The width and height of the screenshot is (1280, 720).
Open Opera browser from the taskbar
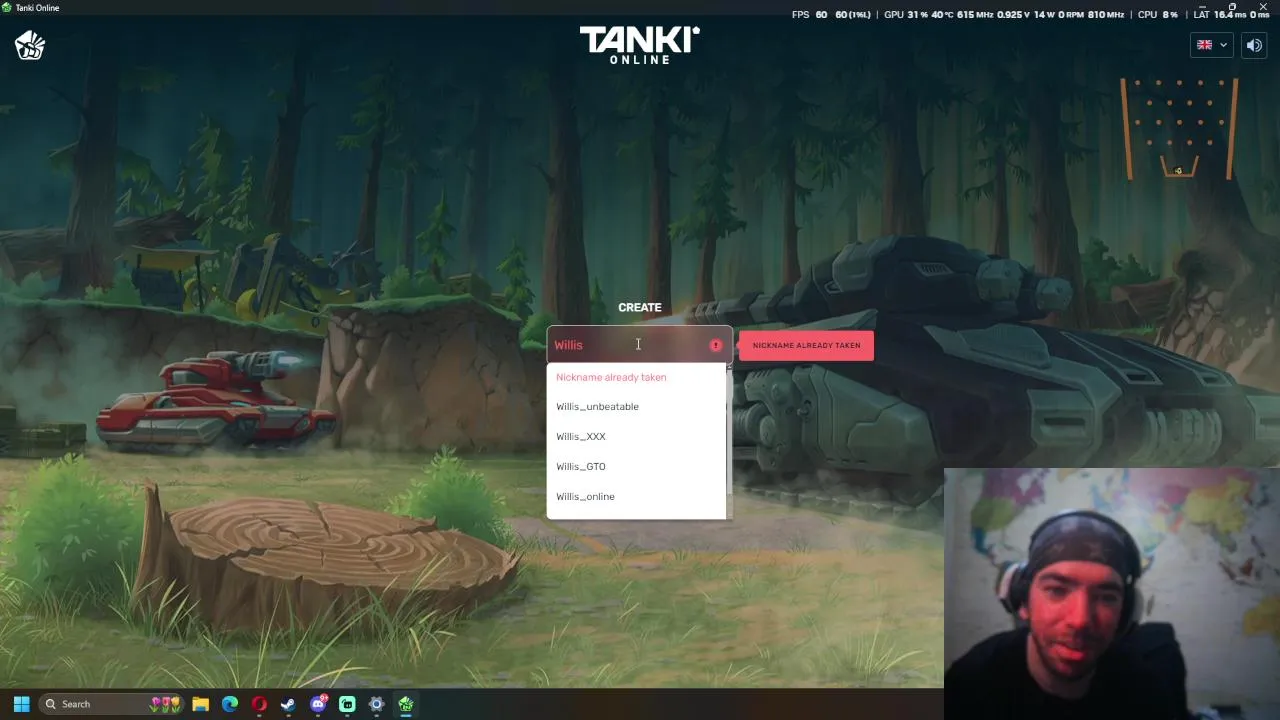pos(259,704)
